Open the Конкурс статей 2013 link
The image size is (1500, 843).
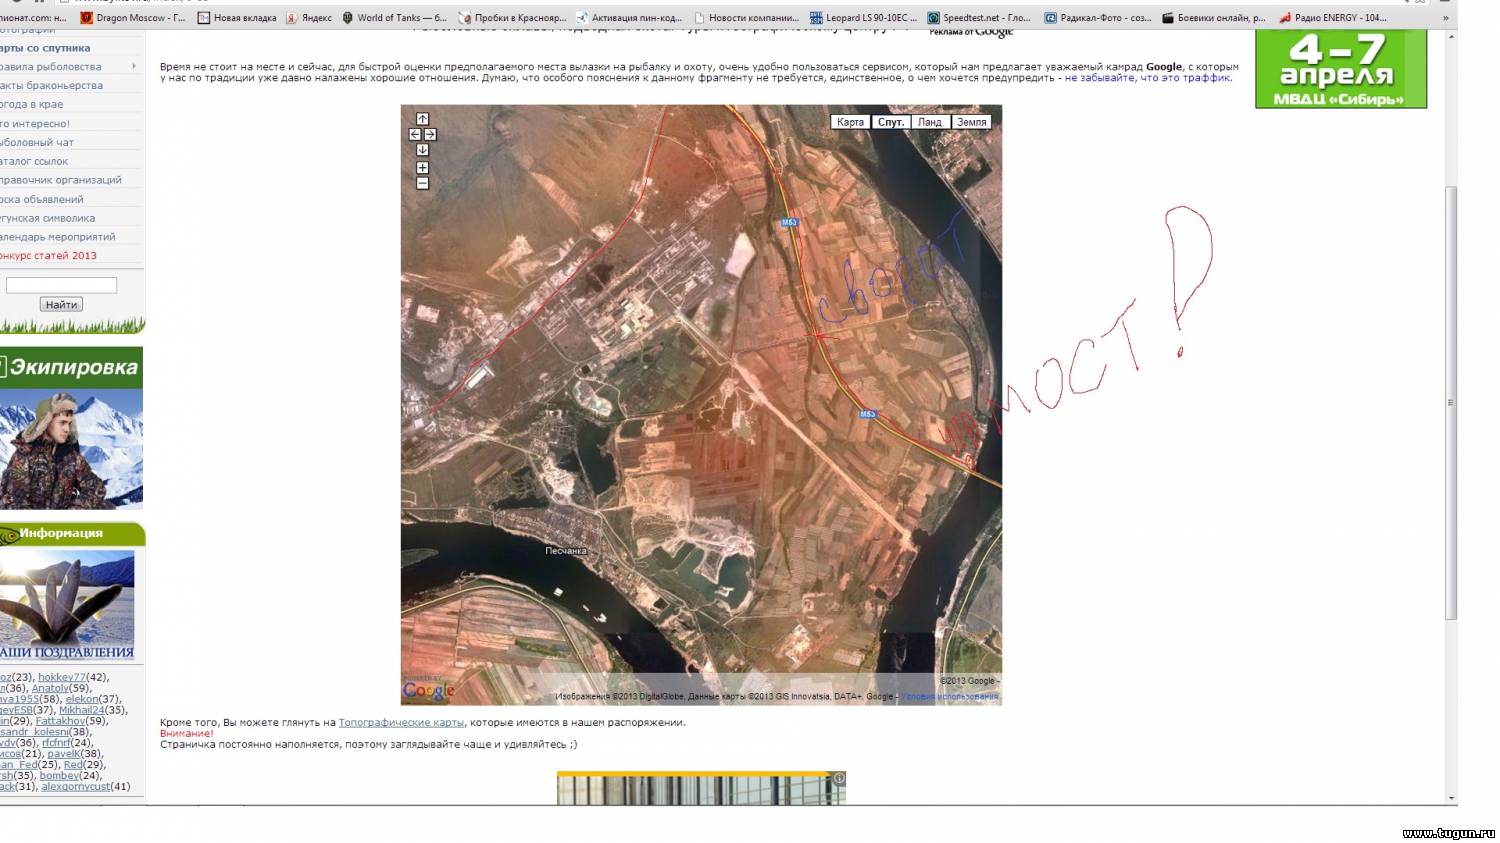(x=48, y=256)
